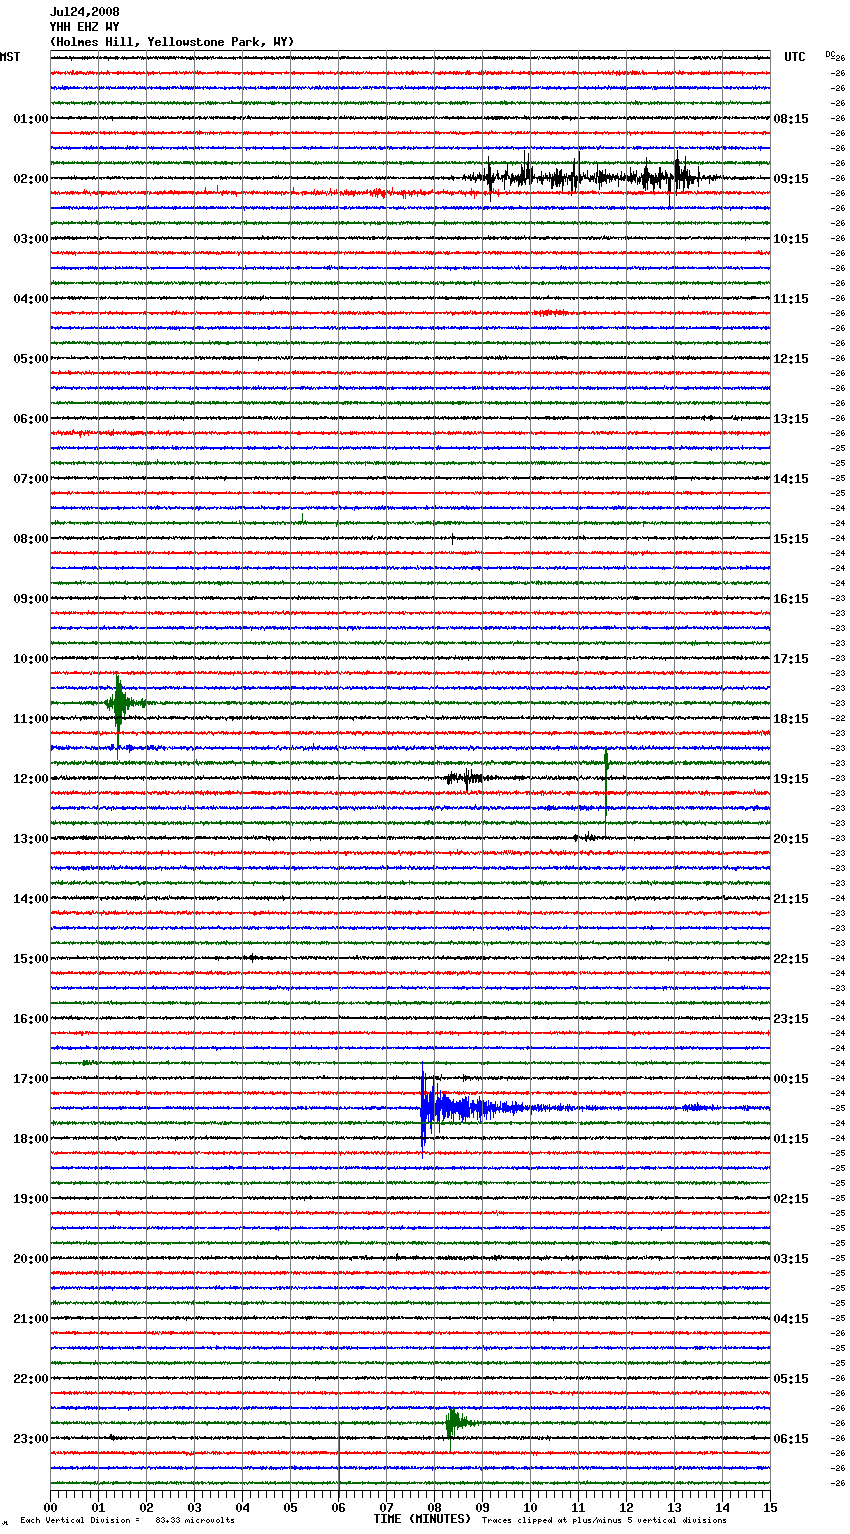Click the Jul24,2008 date heading
Viewport: 850px width, 1534px height.
(84, 12)
